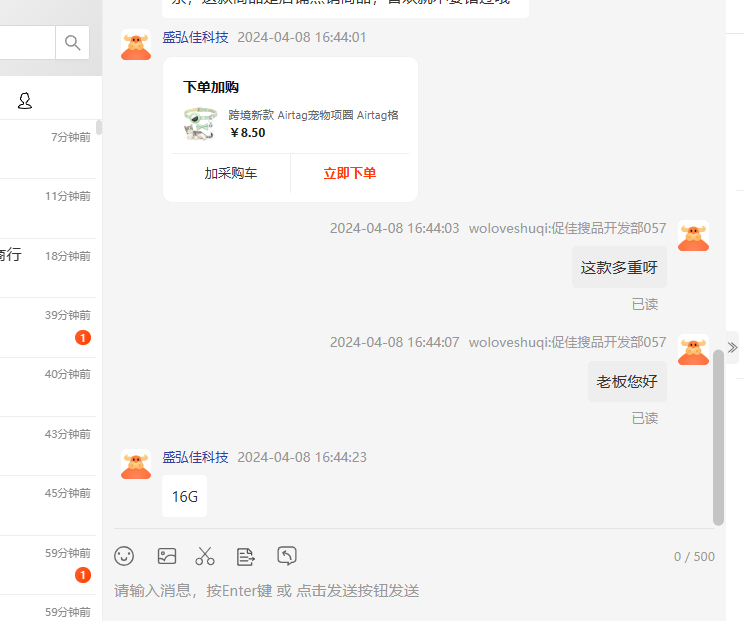Click the chat history icon
The width and height of the screenshot is (744, 621).
(x=287, y=556)
